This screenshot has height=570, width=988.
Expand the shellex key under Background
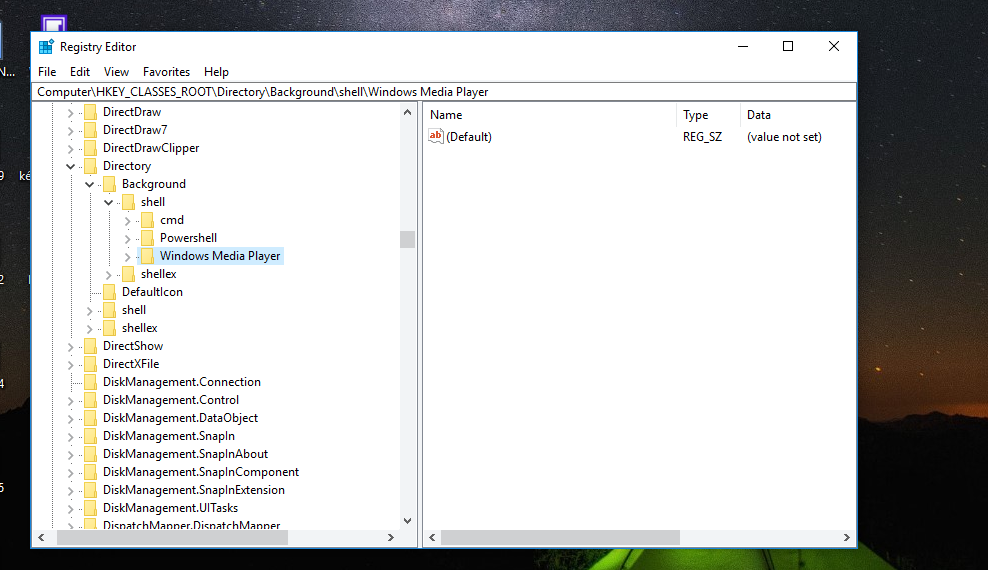point(108,275)
